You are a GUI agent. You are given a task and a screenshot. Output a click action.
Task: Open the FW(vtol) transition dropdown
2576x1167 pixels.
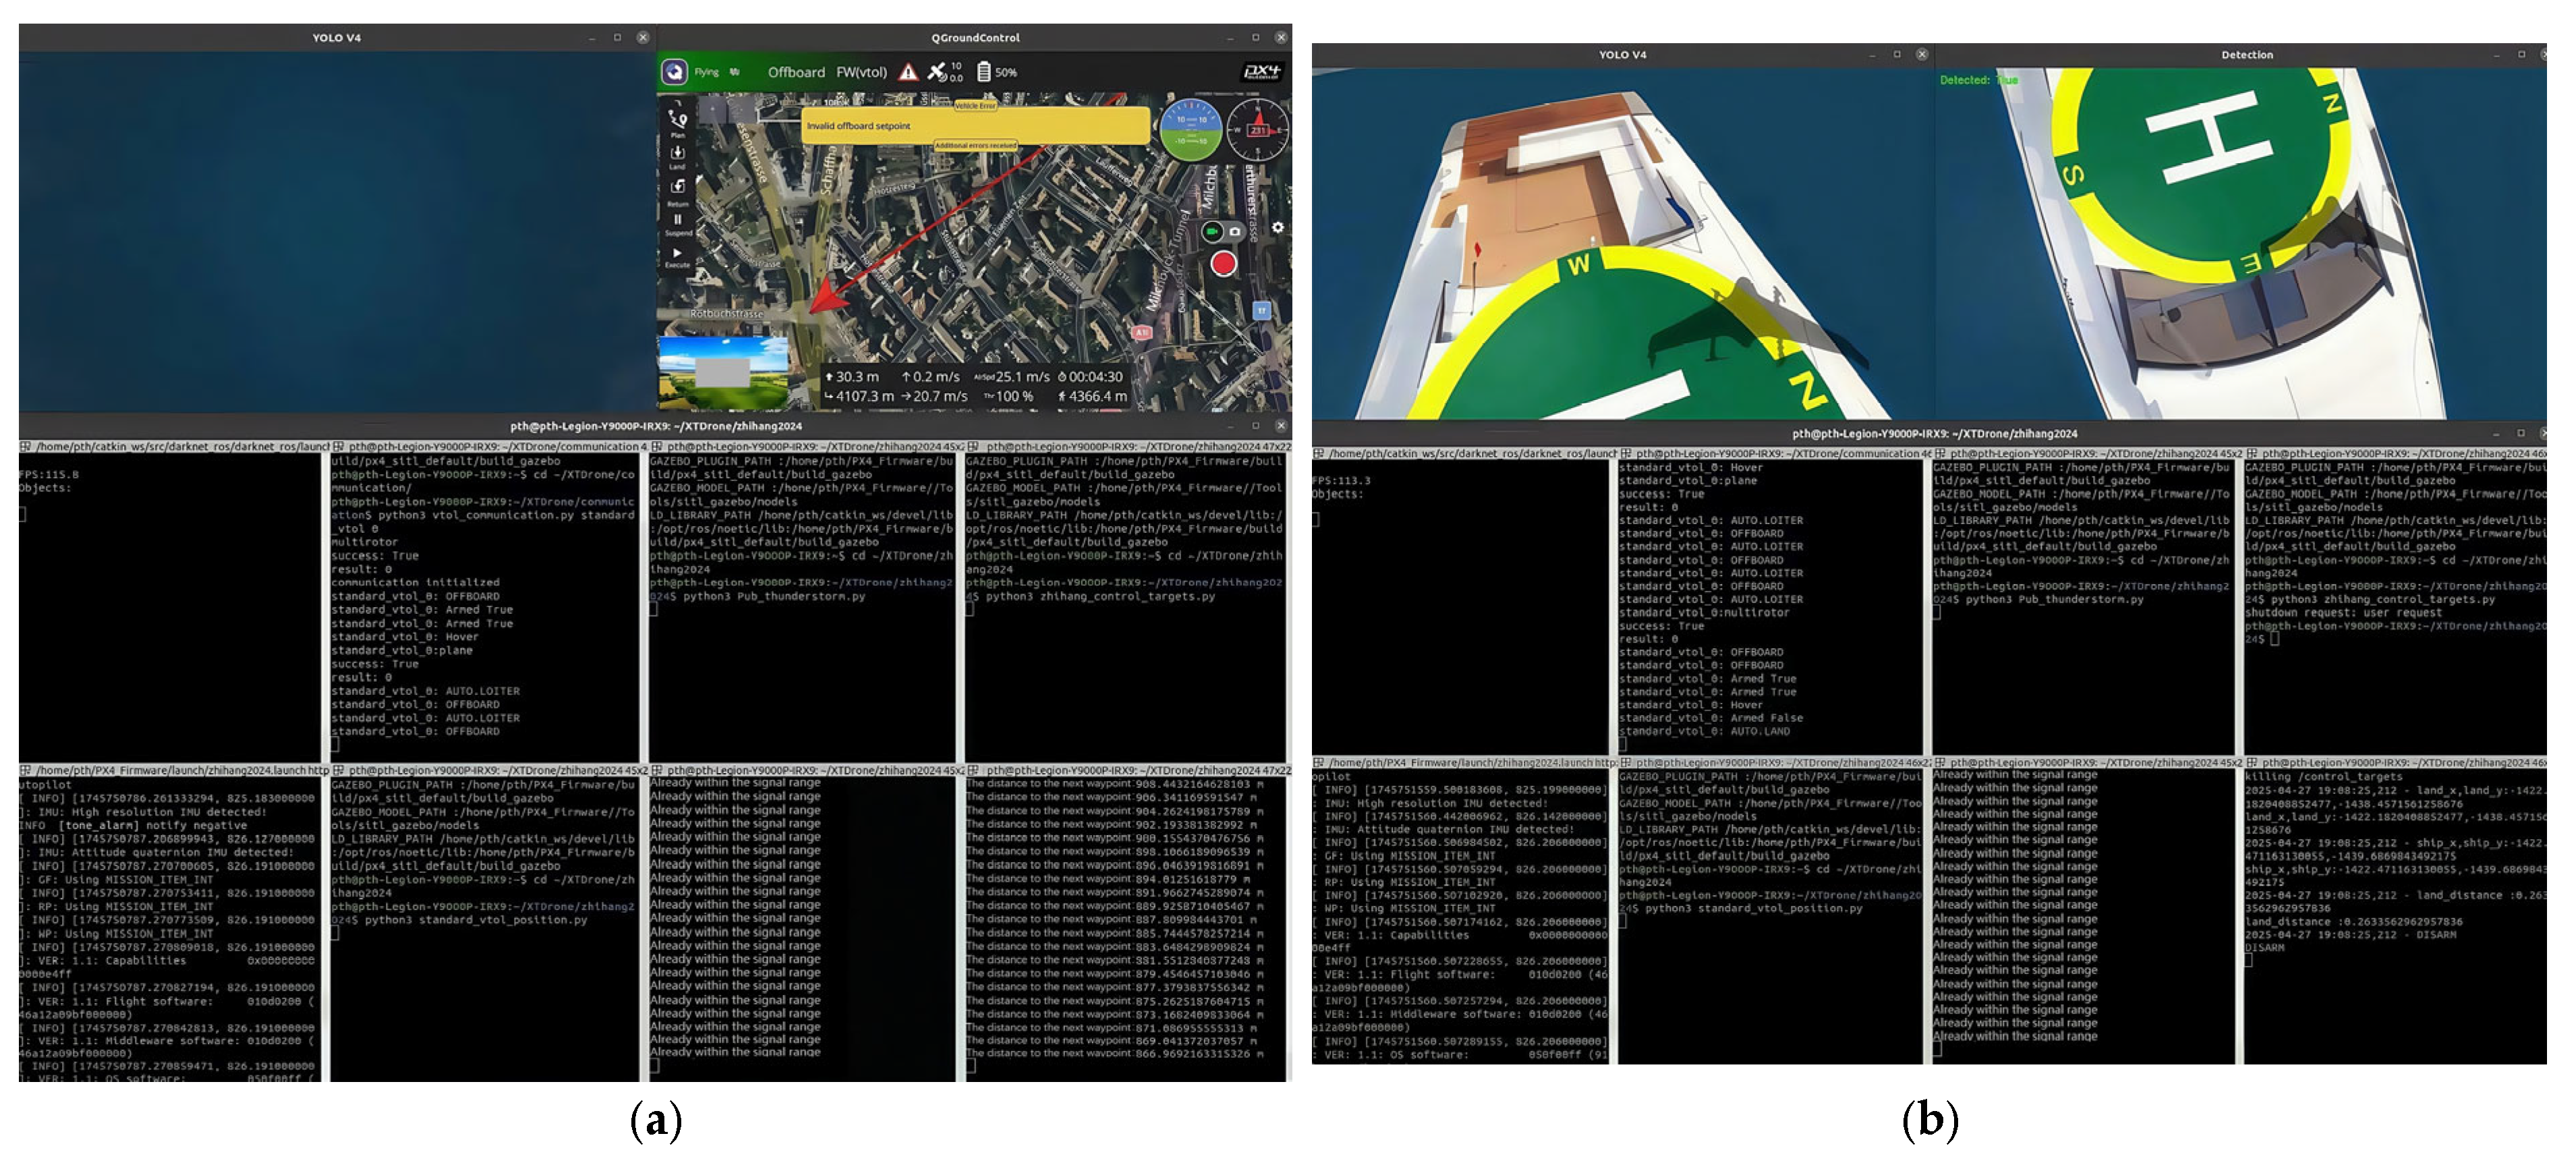click(x=861, y=72)
